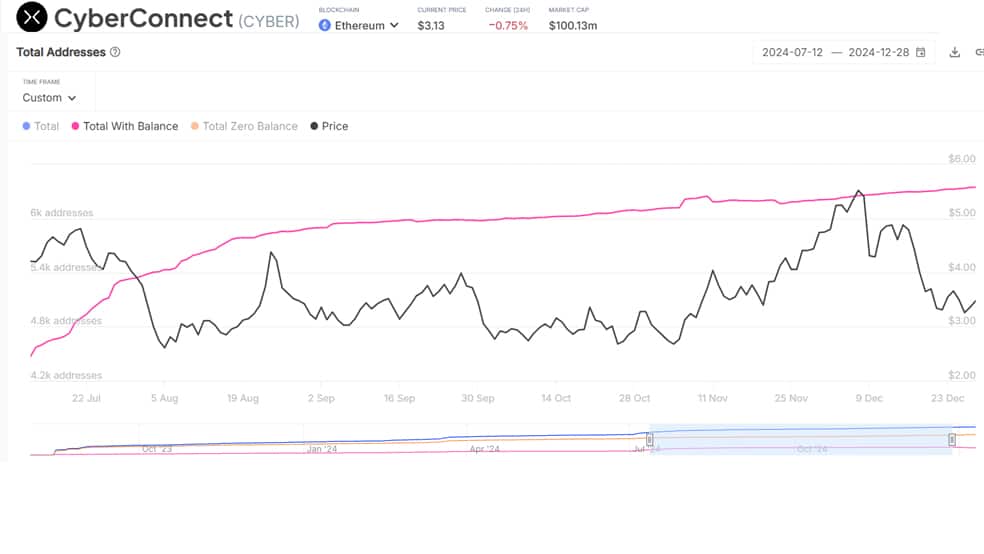984x554 pixels.
Task: Click the start date 2024-07-12 field
Action: [x=792, y=52]
